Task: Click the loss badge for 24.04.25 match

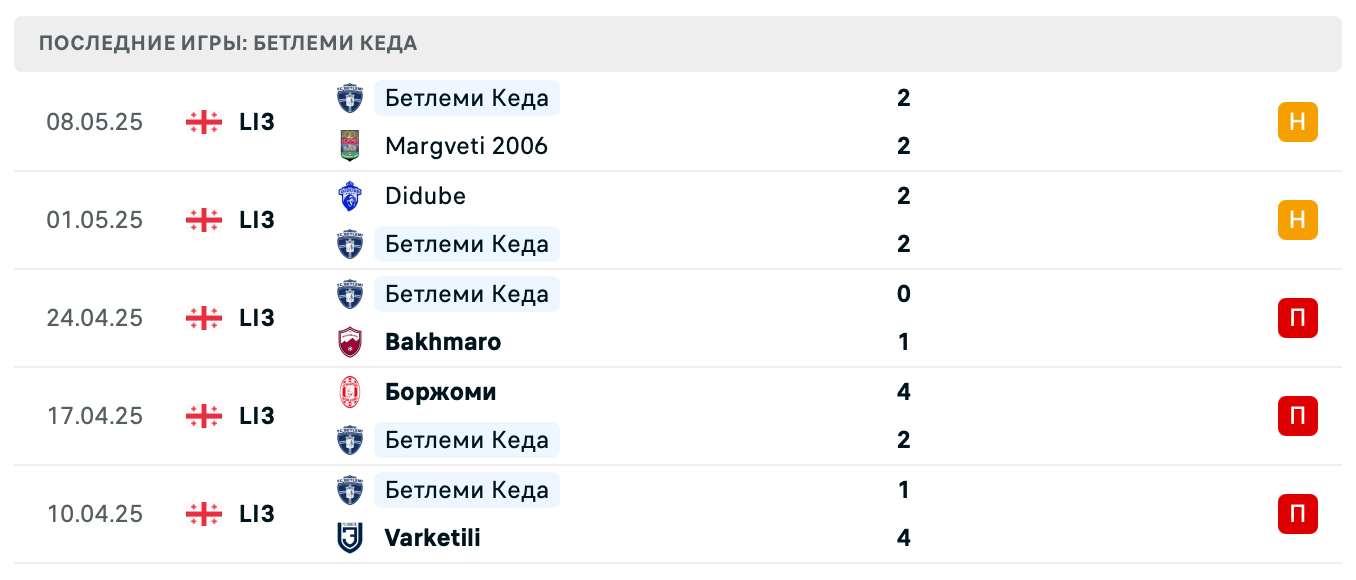Action: coord(1297,318)
